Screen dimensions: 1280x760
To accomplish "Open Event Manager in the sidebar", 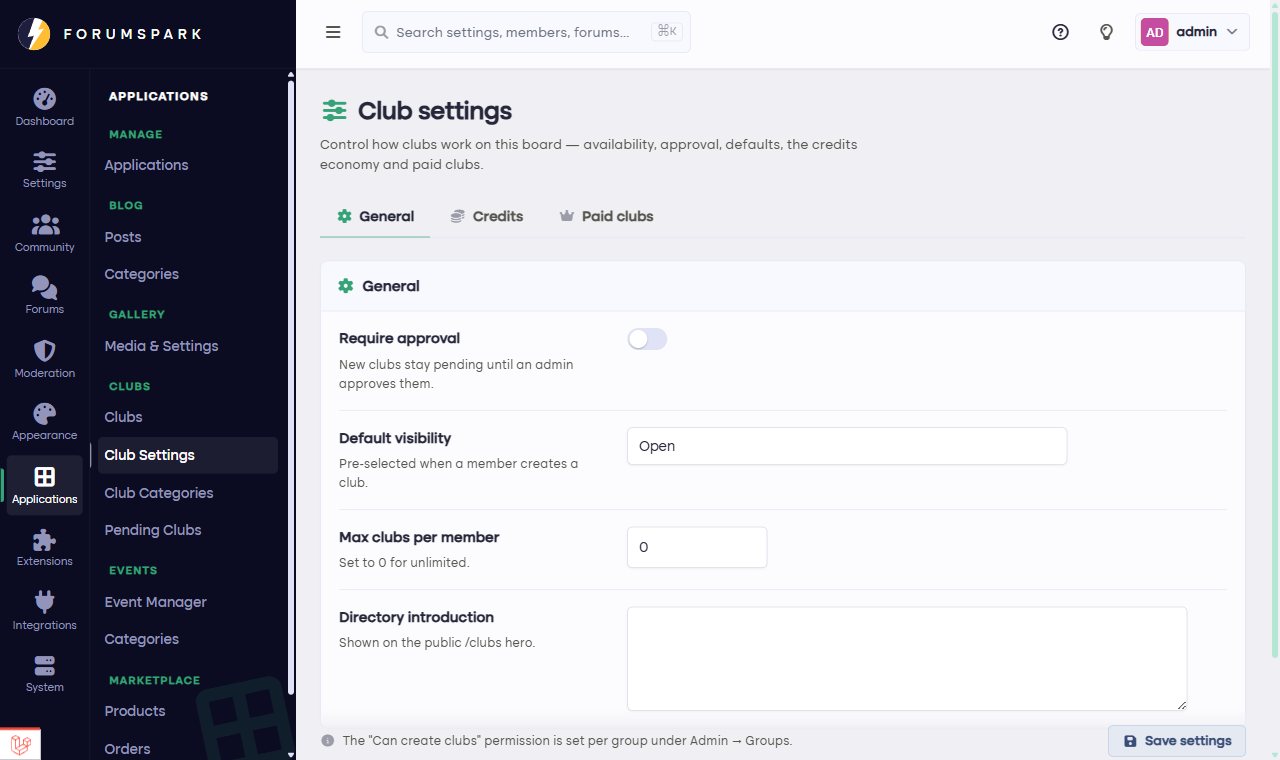I will click(x=156, y=602).
